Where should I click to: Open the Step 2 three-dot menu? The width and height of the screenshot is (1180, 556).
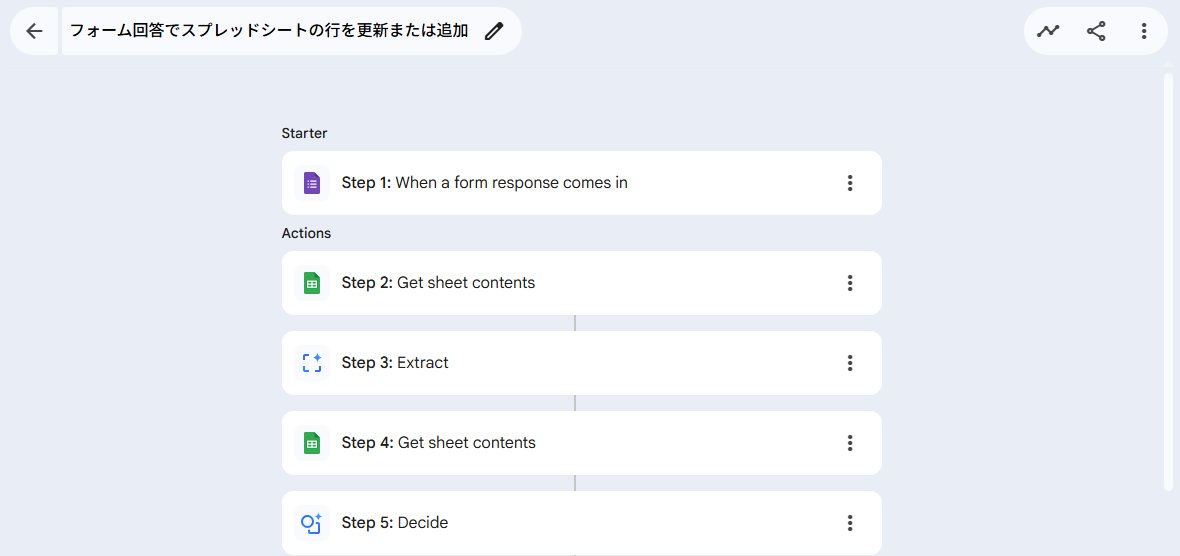tap(850, 283)
